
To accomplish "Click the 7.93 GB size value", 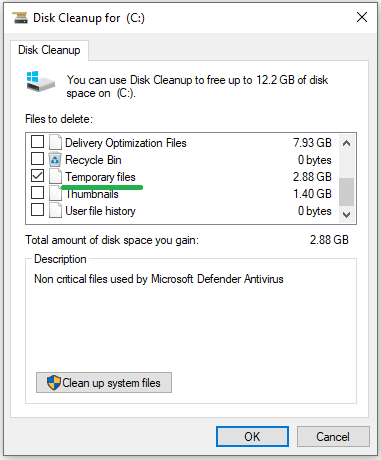I will (x=312, y=143).
